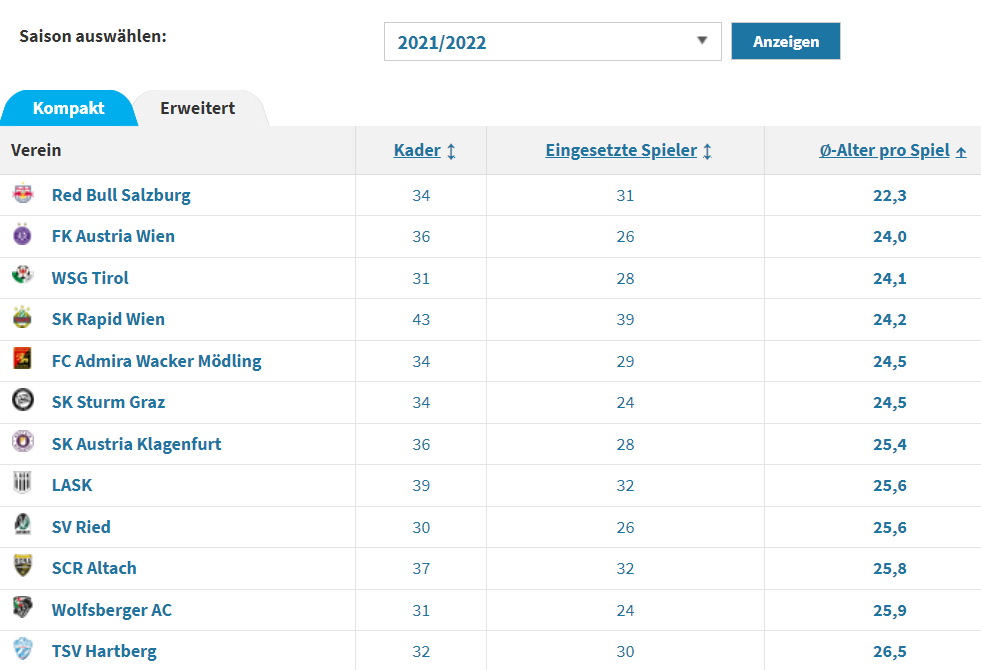Click the Wolfsberger AC club crest
This screenshot has height=670, width=981.
22,609
